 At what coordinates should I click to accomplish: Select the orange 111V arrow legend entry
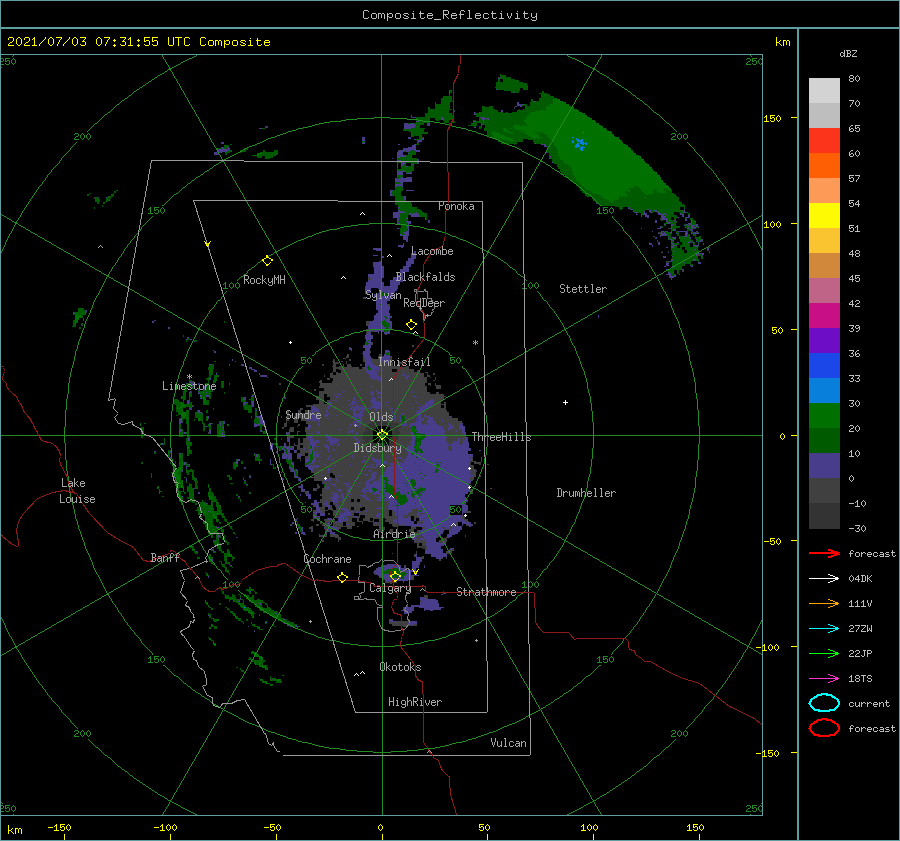point(824,603)
